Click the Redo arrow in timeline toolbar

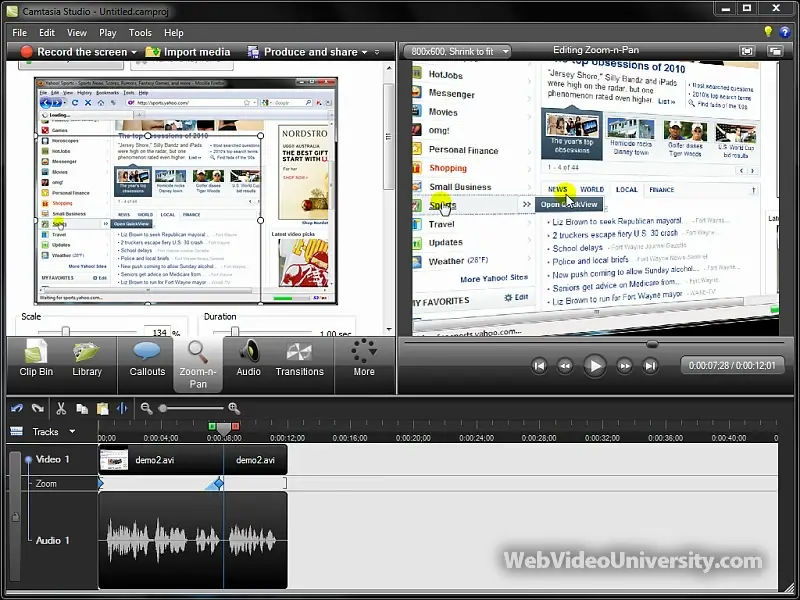click(37, 408)
